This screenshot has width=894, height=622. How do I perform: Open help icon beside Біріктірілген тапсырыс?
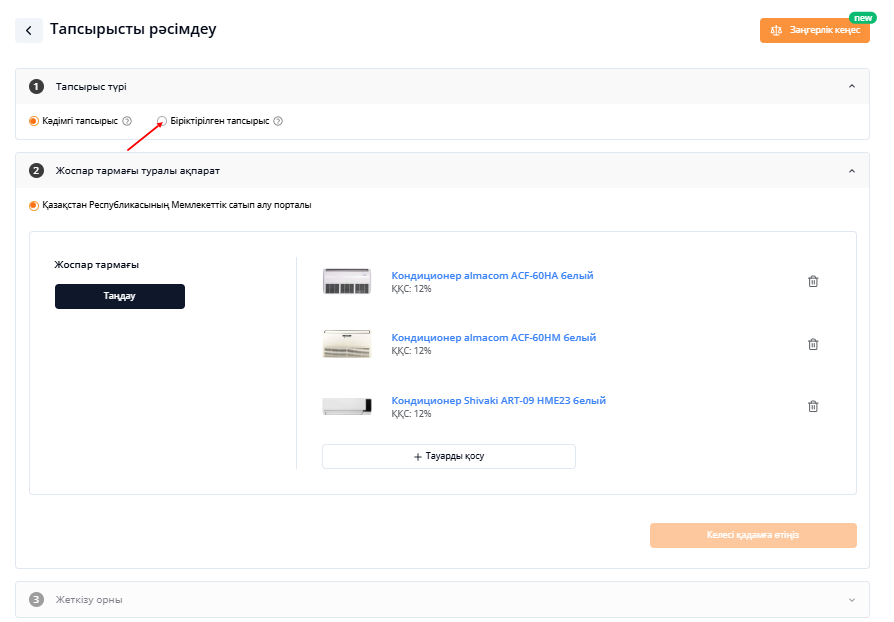pyautogui.click(x=278, y=121)
